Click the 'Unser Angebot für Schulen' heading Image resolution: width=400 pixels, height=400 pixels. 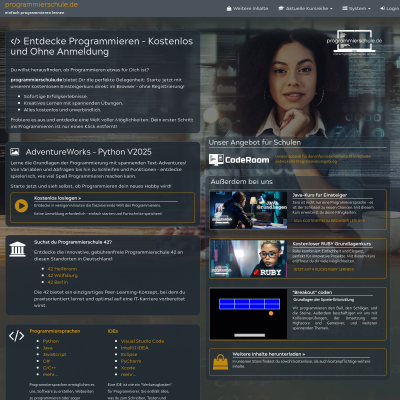[x=255, y=143]
